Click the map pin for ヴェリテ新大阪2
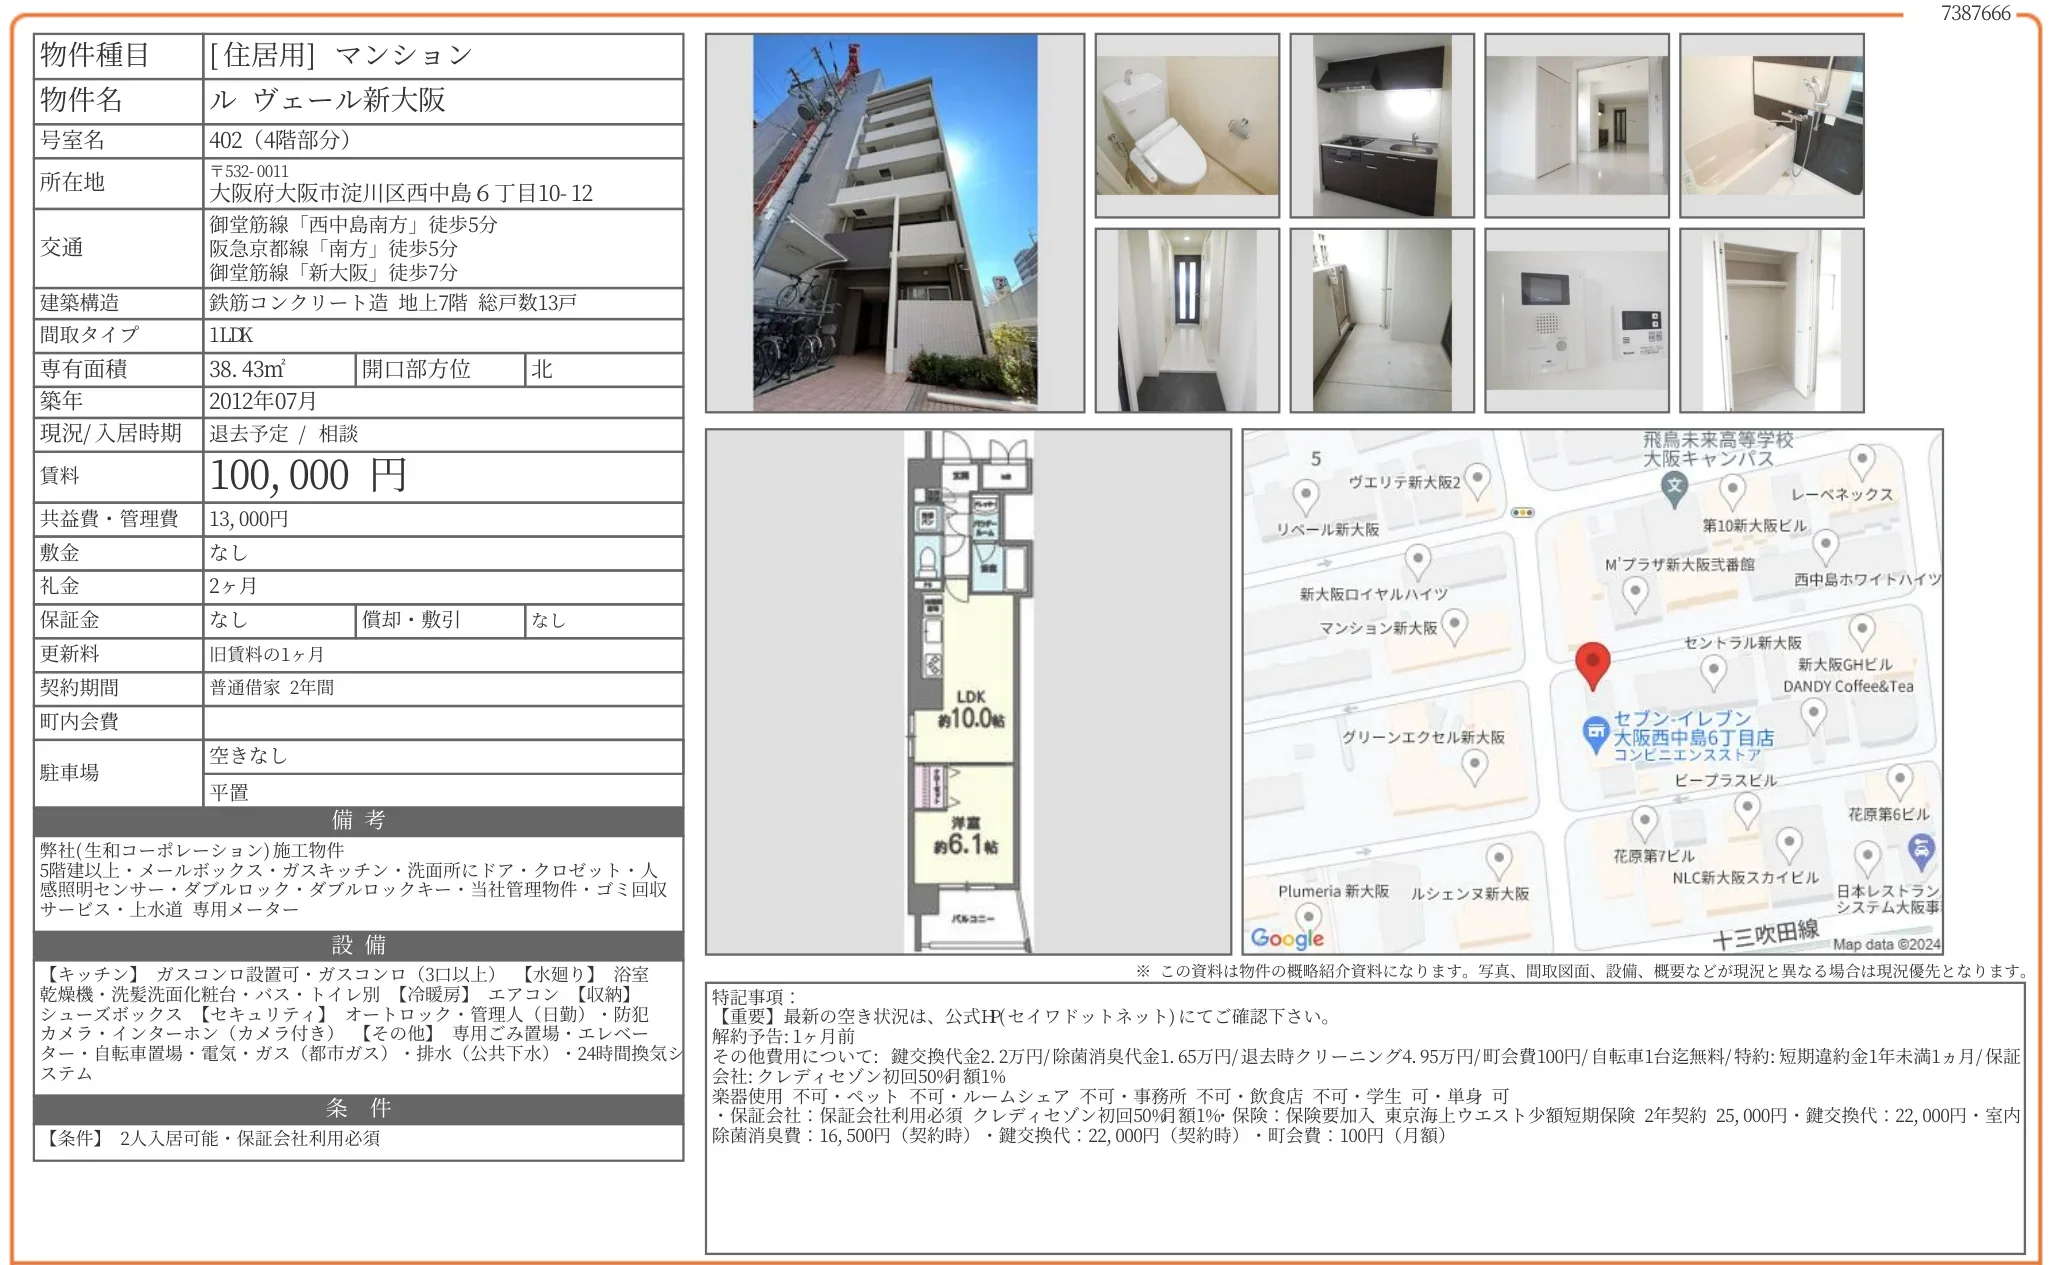Image resolution: width=2056 pixels, height=1265 pixels. click(1477, 480)
